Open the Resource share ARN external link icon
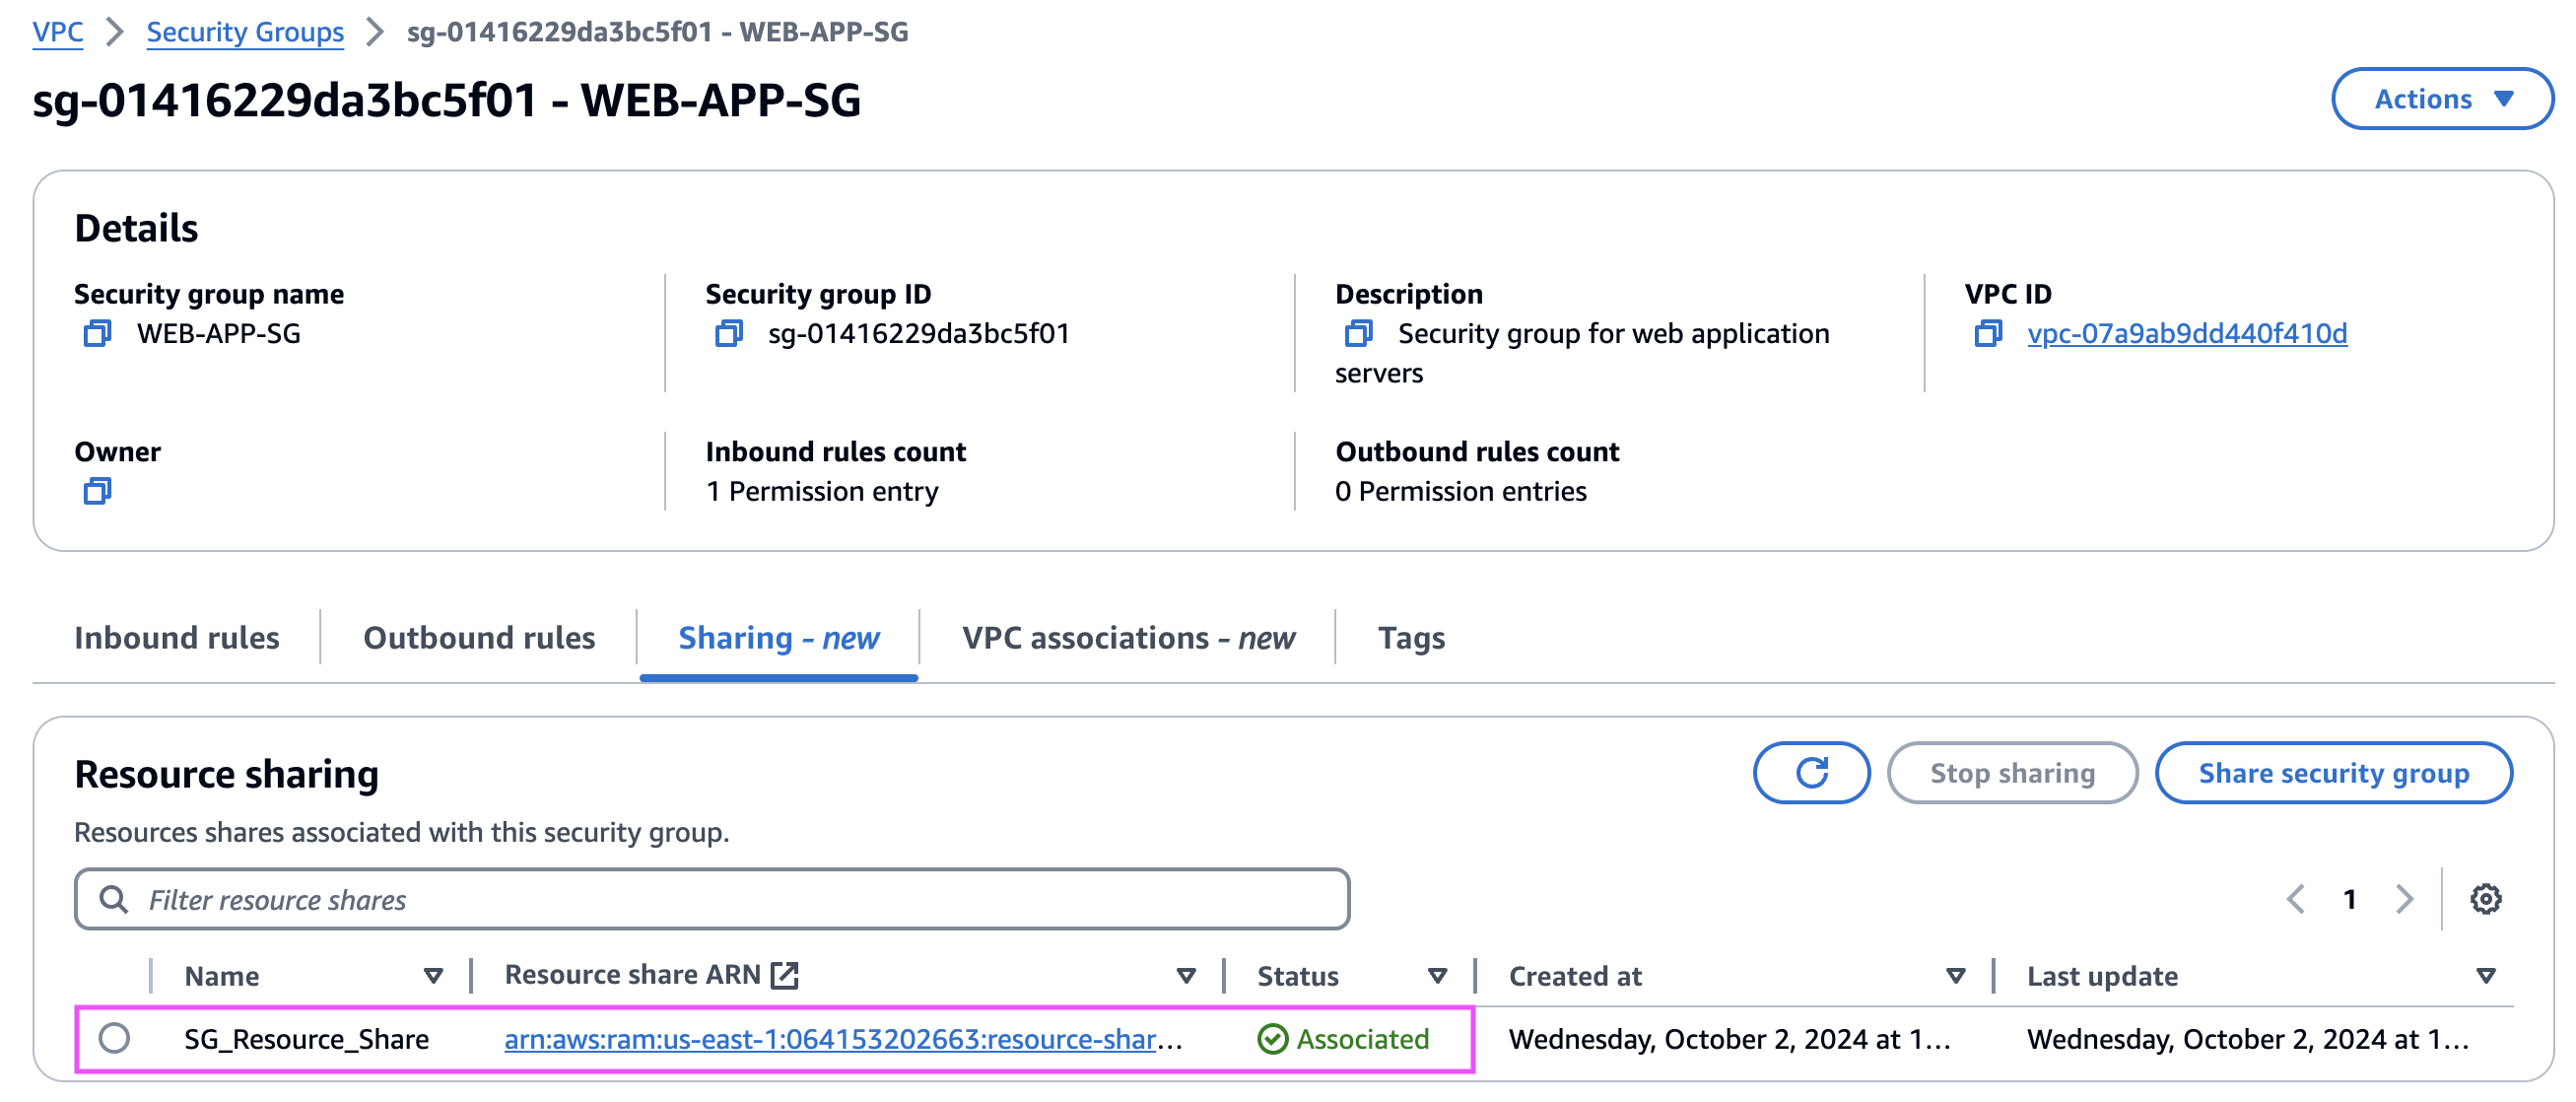Screen dimensions: 2576x1102 pyautogui.click(x=785, y=974)
